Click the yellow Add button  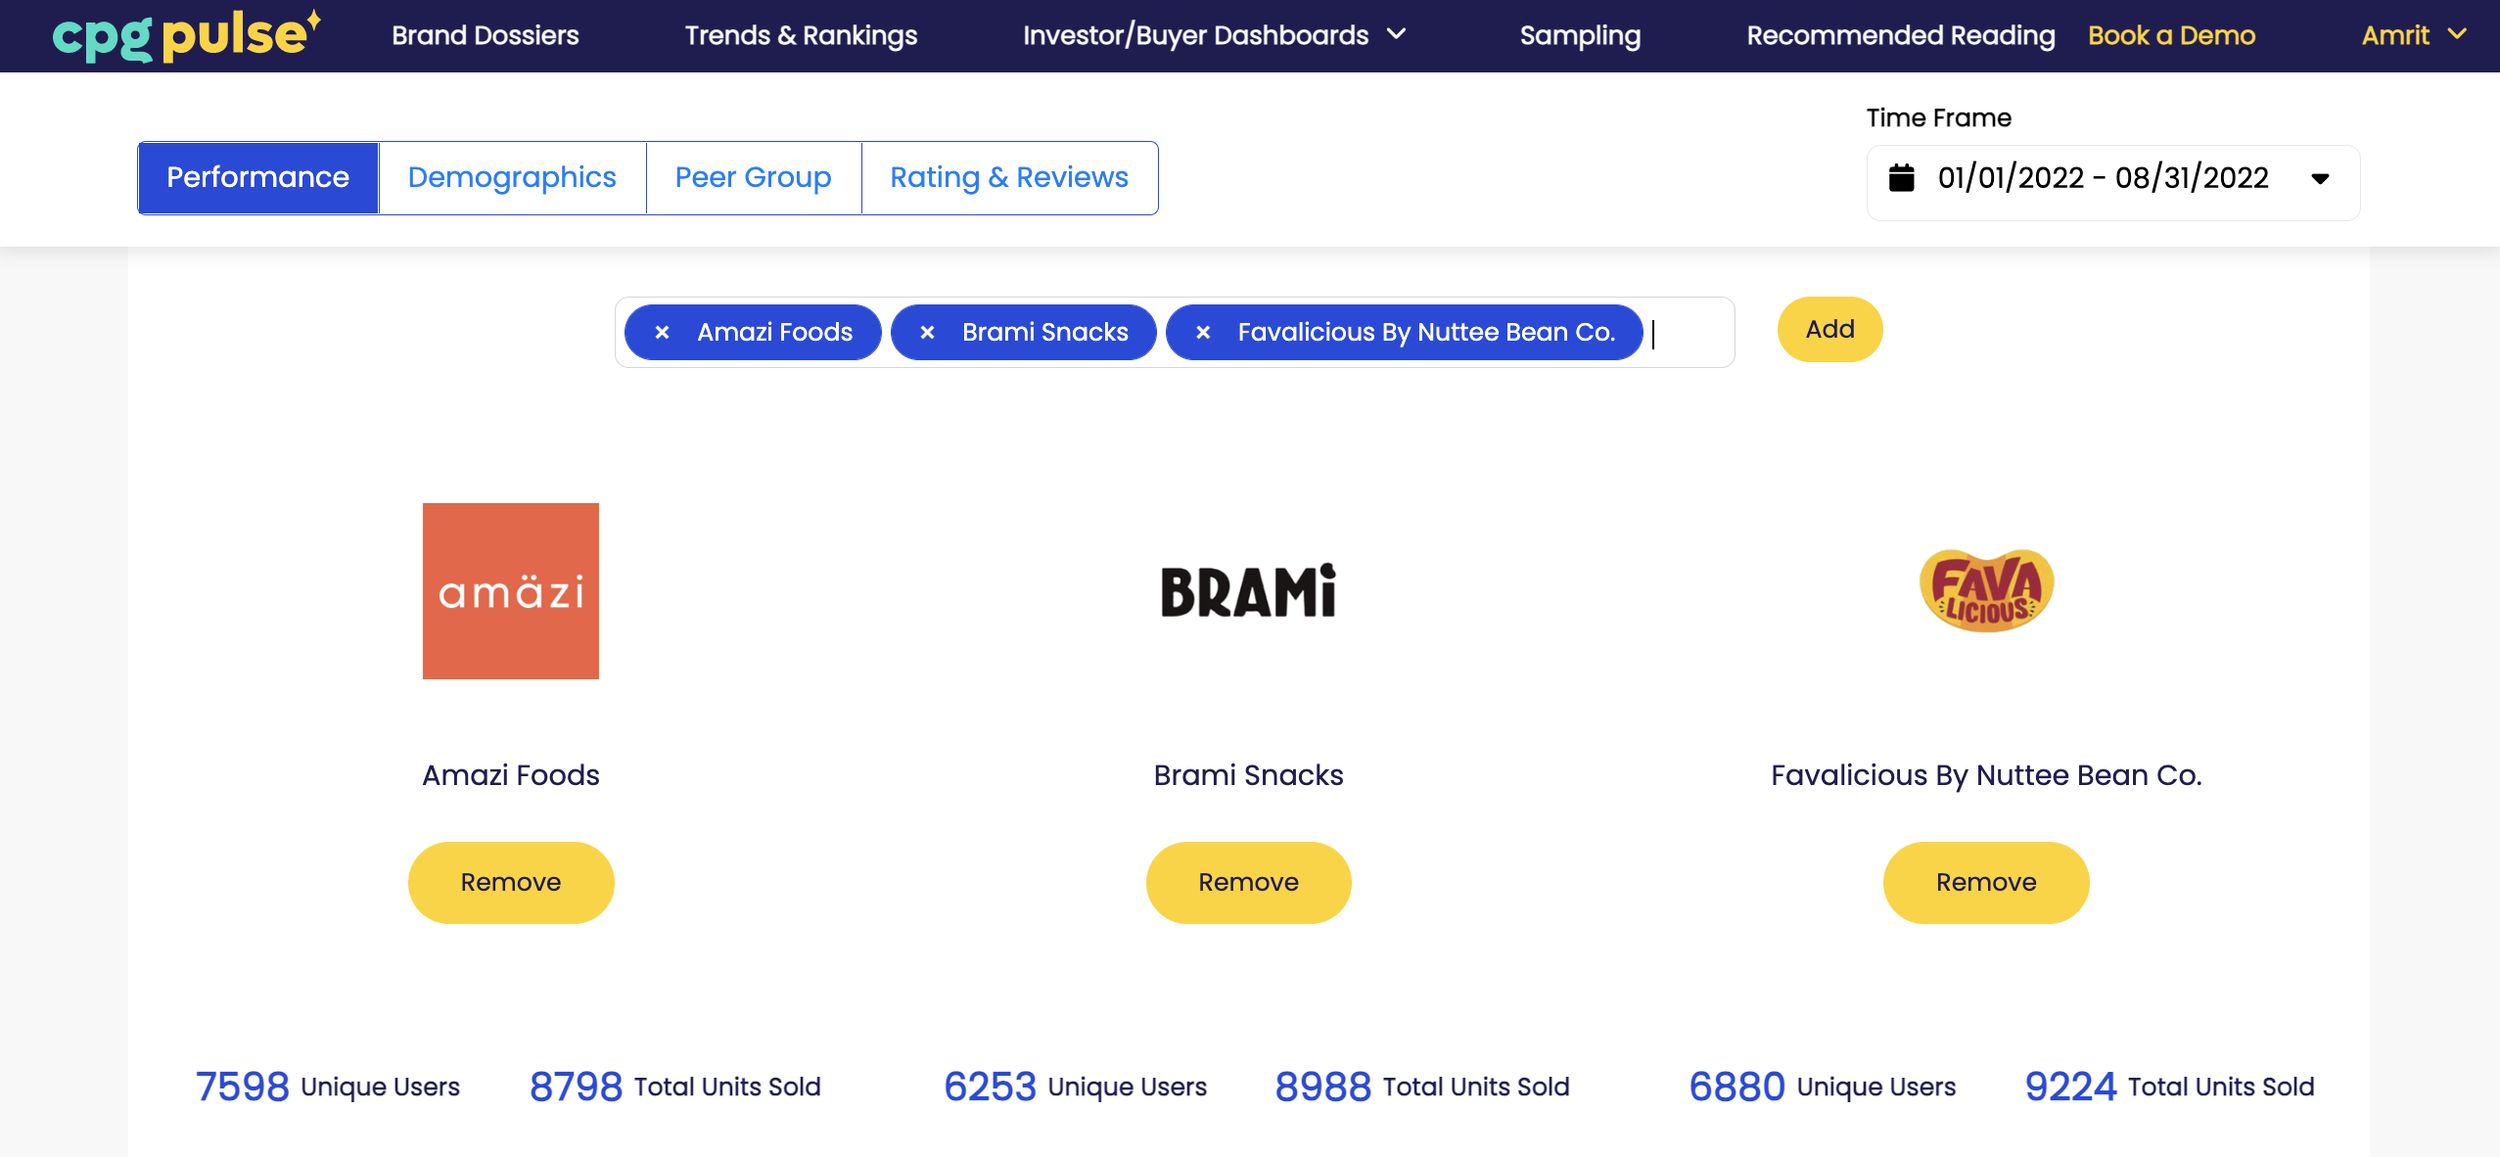click(x=1829, y=329)
